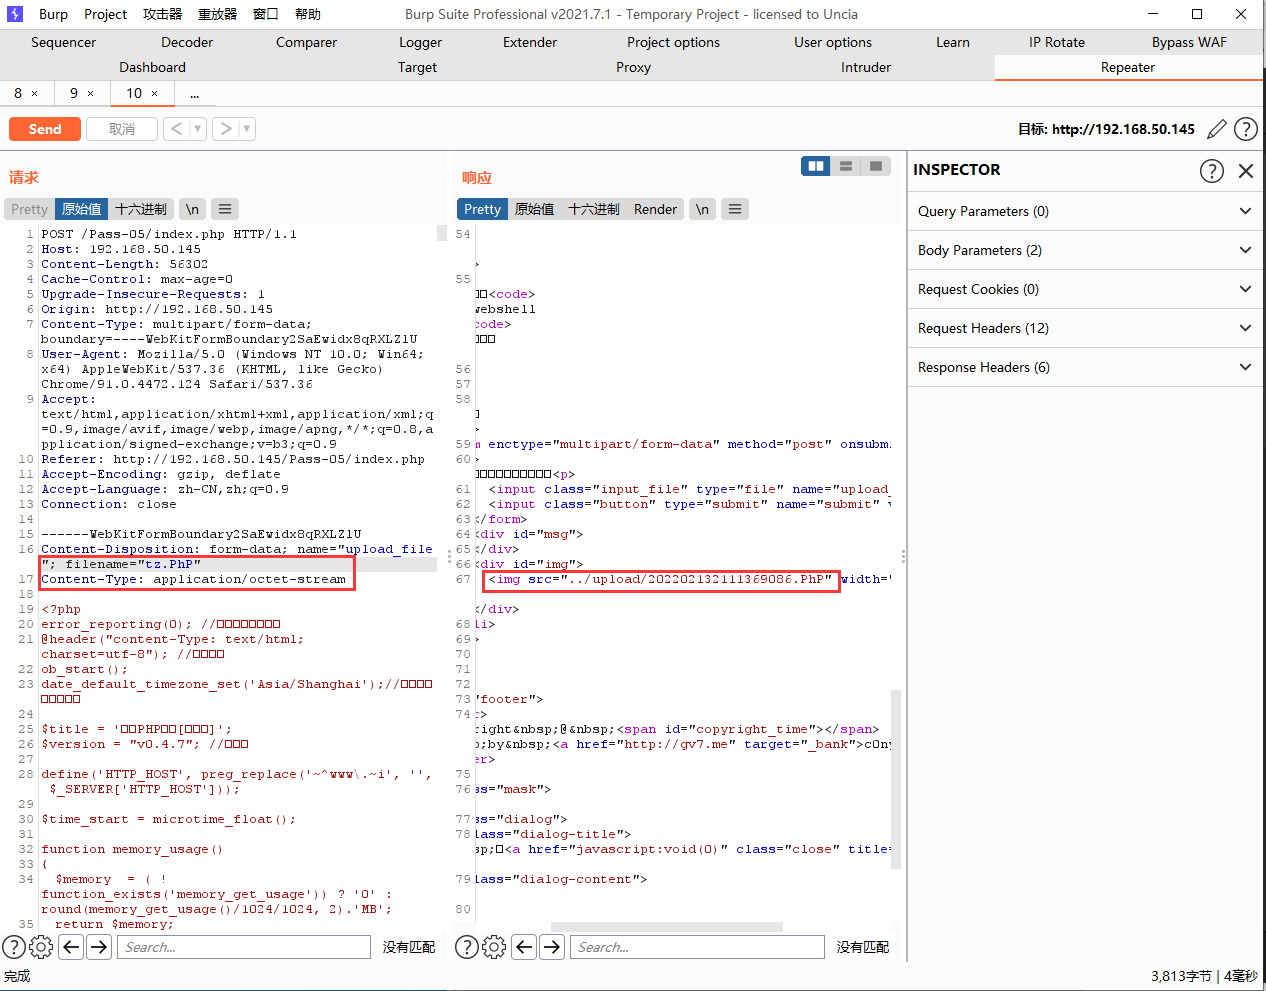Open the 攻击器 menu
Image resolution: width=1266 pixels, height=991 pixels.
click(162, 14)
